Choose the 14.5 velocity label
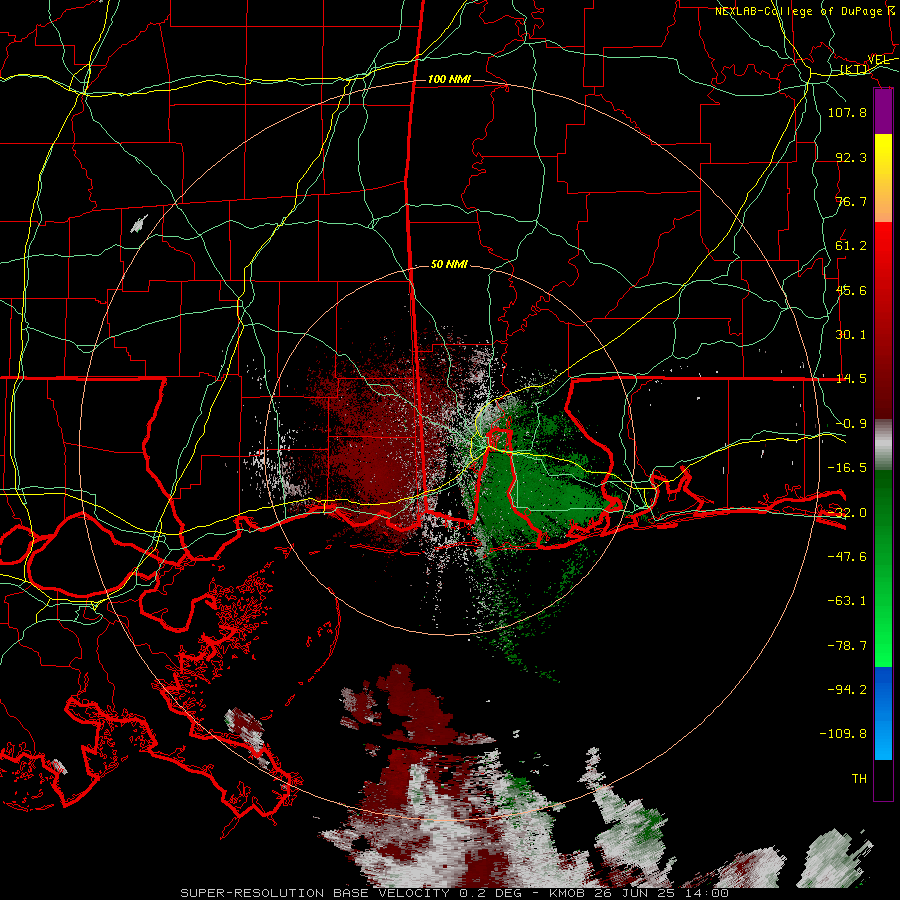 click(x=851, y=379)
